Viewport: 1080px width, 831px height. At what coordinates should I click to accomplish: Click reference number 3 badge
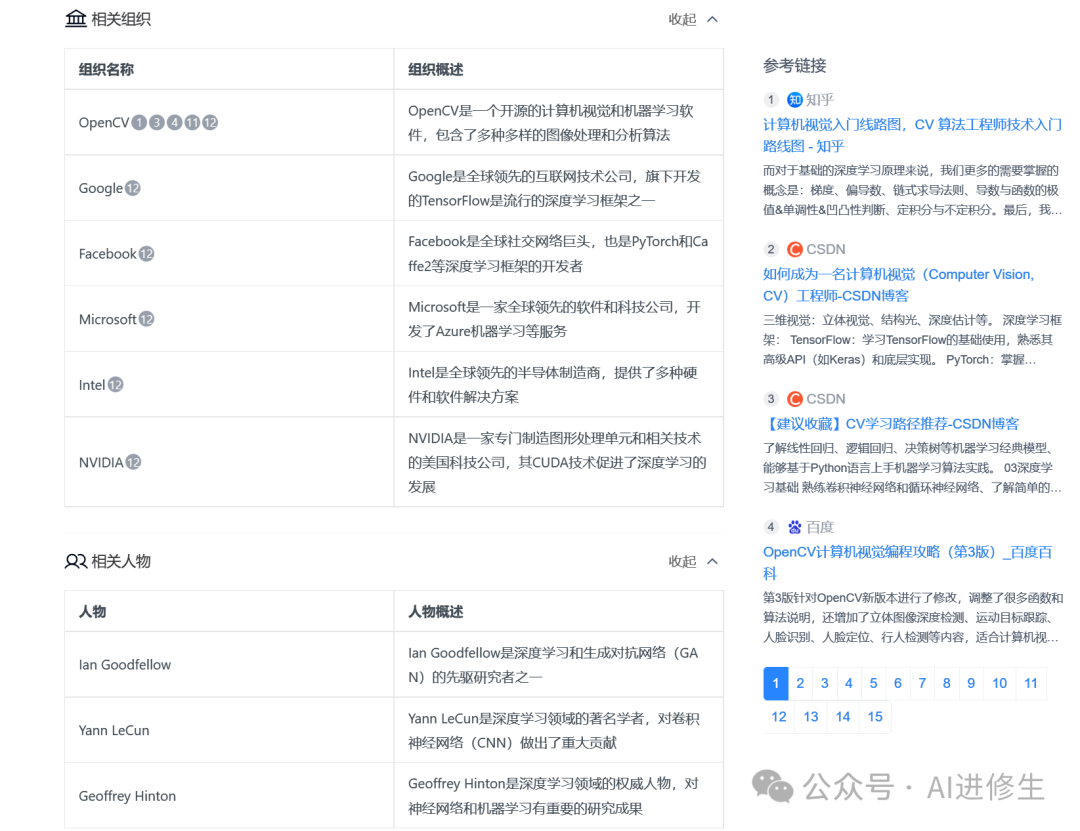point(771,399)
